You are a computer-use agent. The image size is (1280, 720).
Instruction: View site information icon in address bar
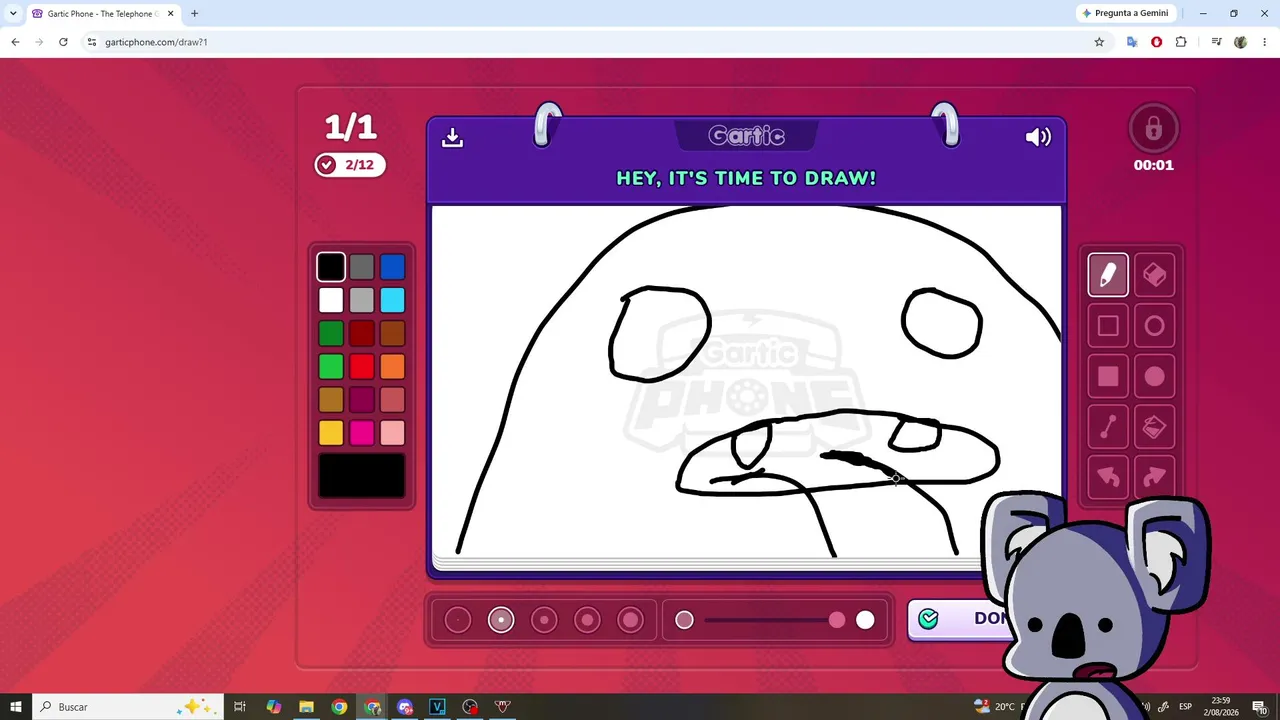pyautogui.click(x=92, y=42)
